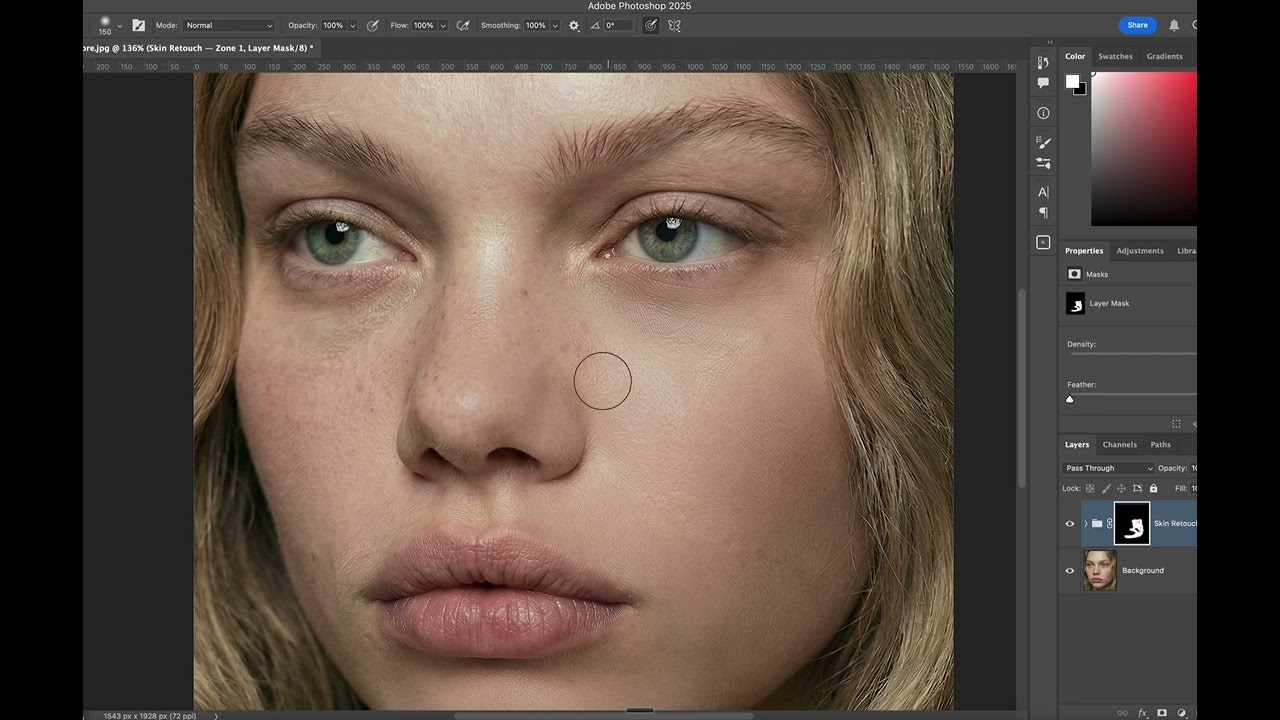
Task: Open the brush settings gear icon
Action: pyautogui.click(x=574, y=25)
